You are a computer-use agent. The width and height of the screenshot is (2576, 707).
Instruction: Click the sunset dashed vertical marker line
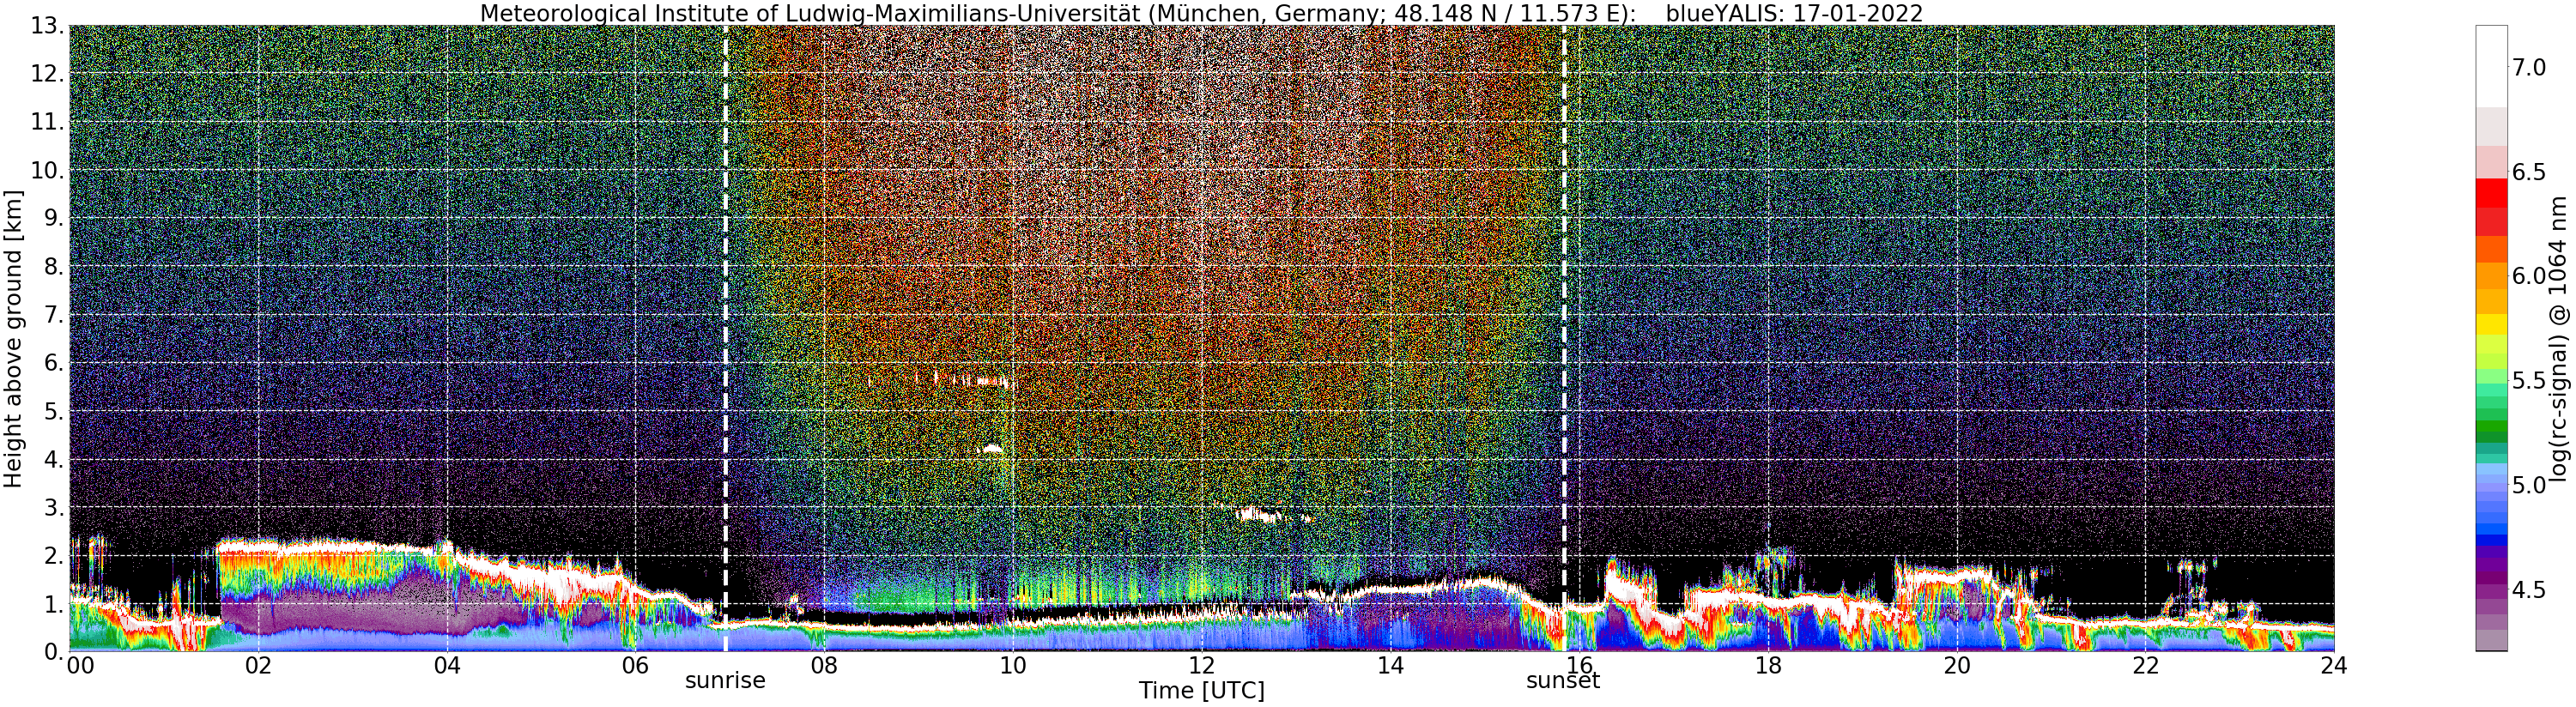(x=1564, y=338)
